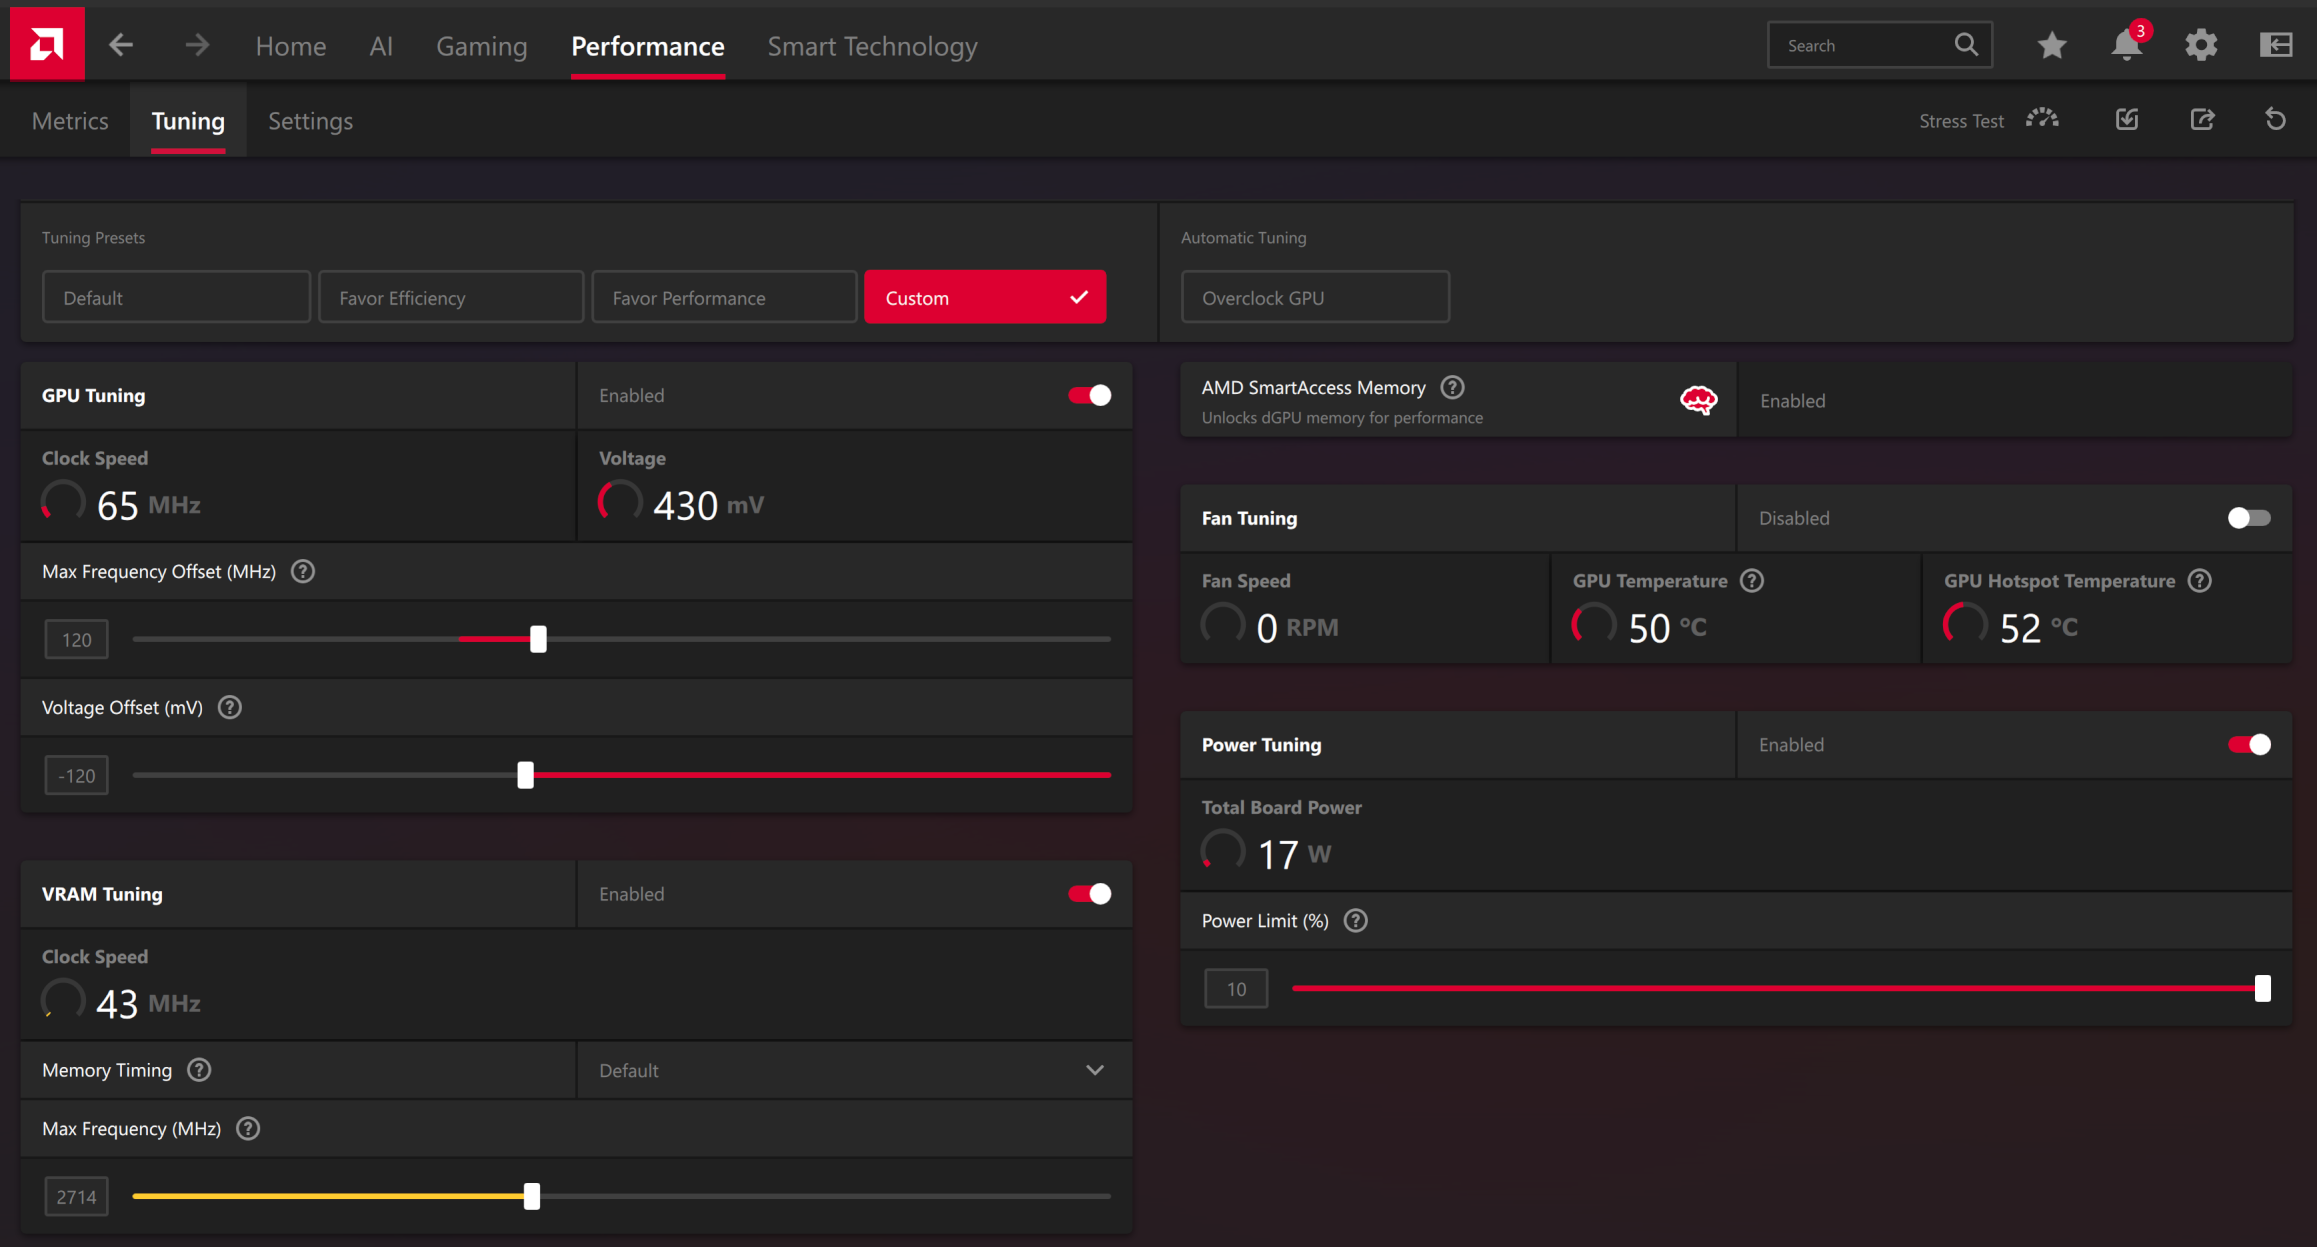Open favorites with the star icon
This screenshot has height=1247, width=2317.
tap(2052, 45)
